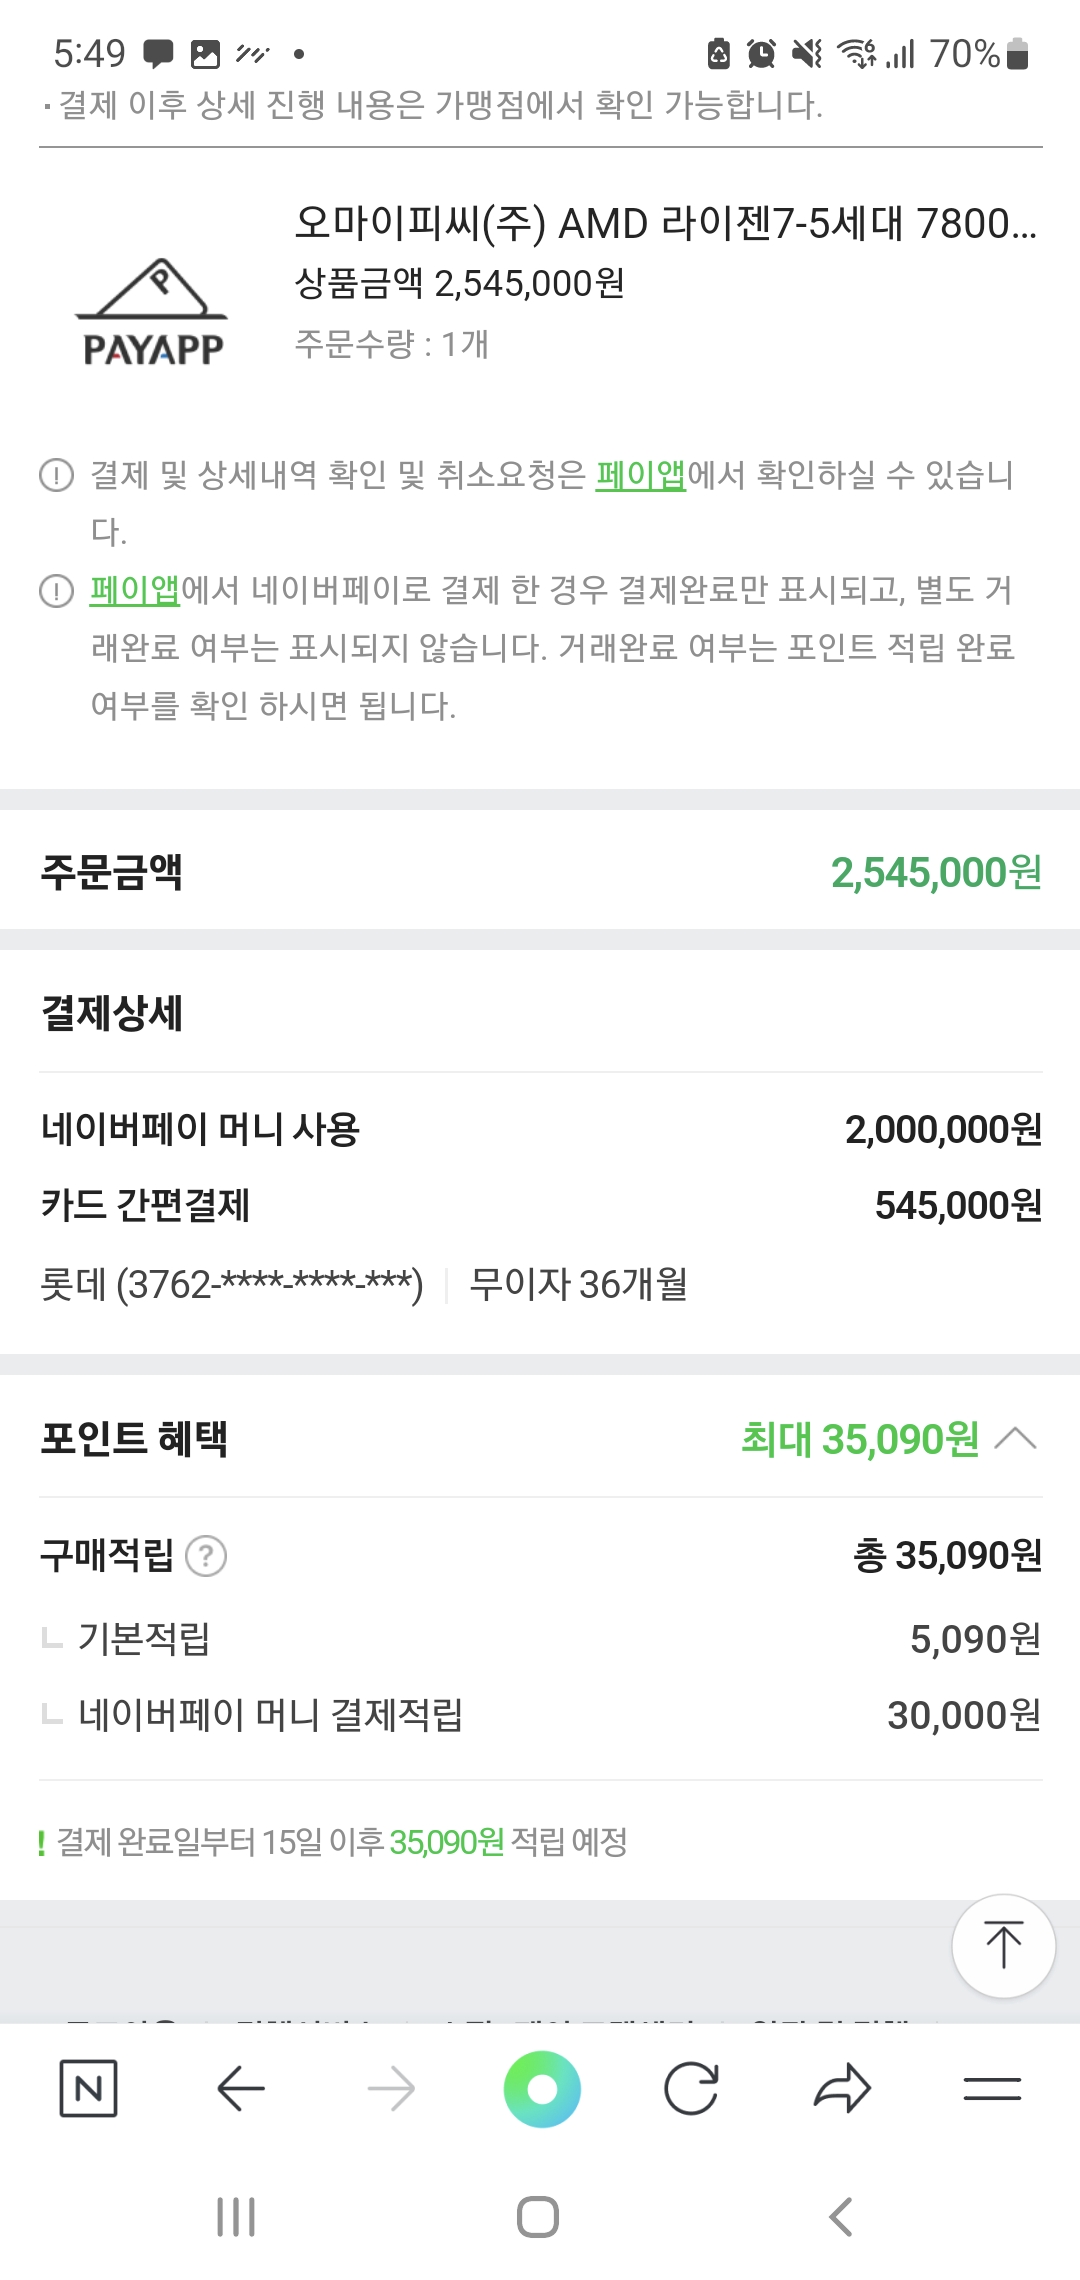Go back using browser back arrow

240,2088
